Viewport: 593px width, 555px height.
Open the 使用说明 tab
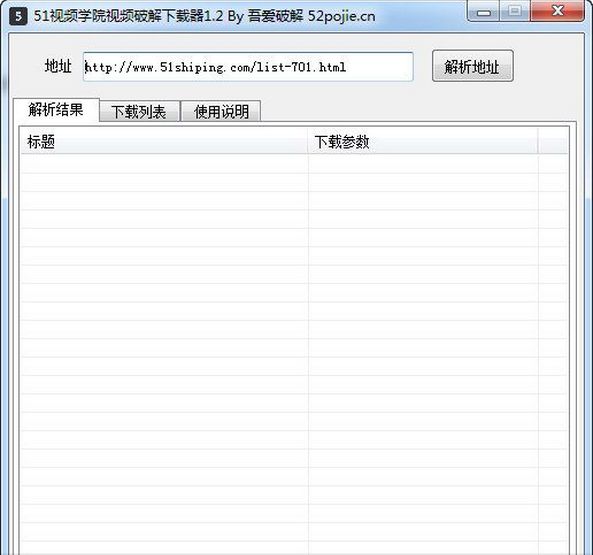coord(221,112)
